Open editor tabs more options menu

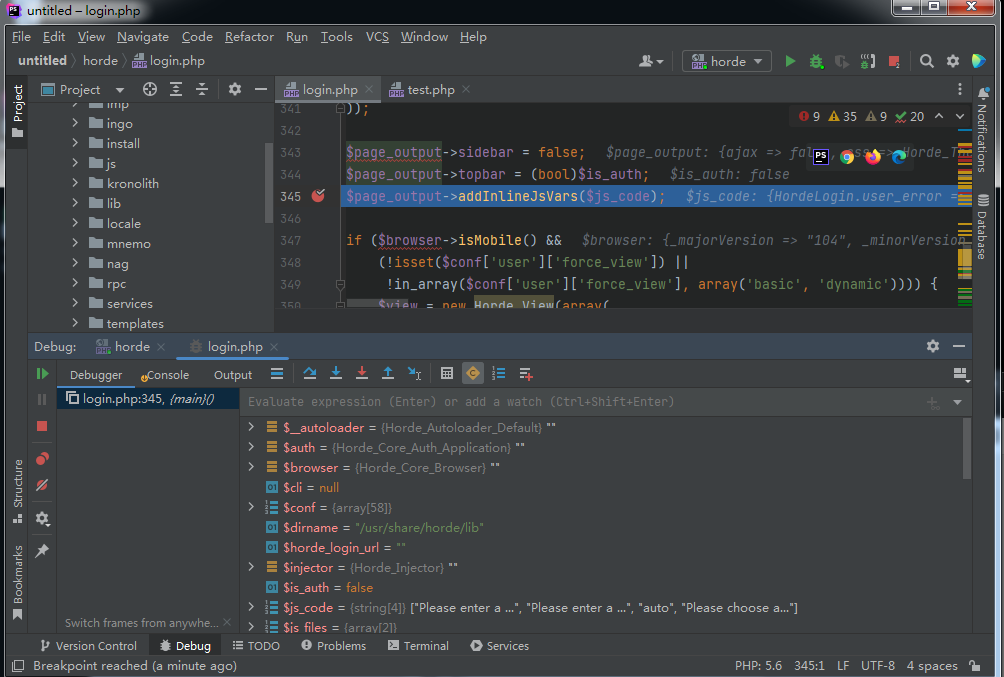point(959,90)
